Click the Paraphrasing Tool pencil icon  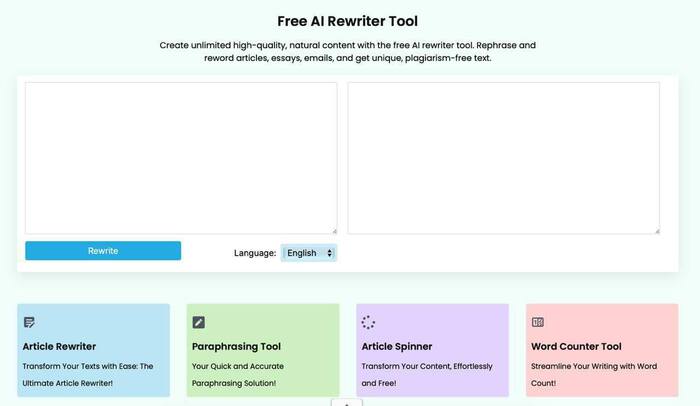198,322
